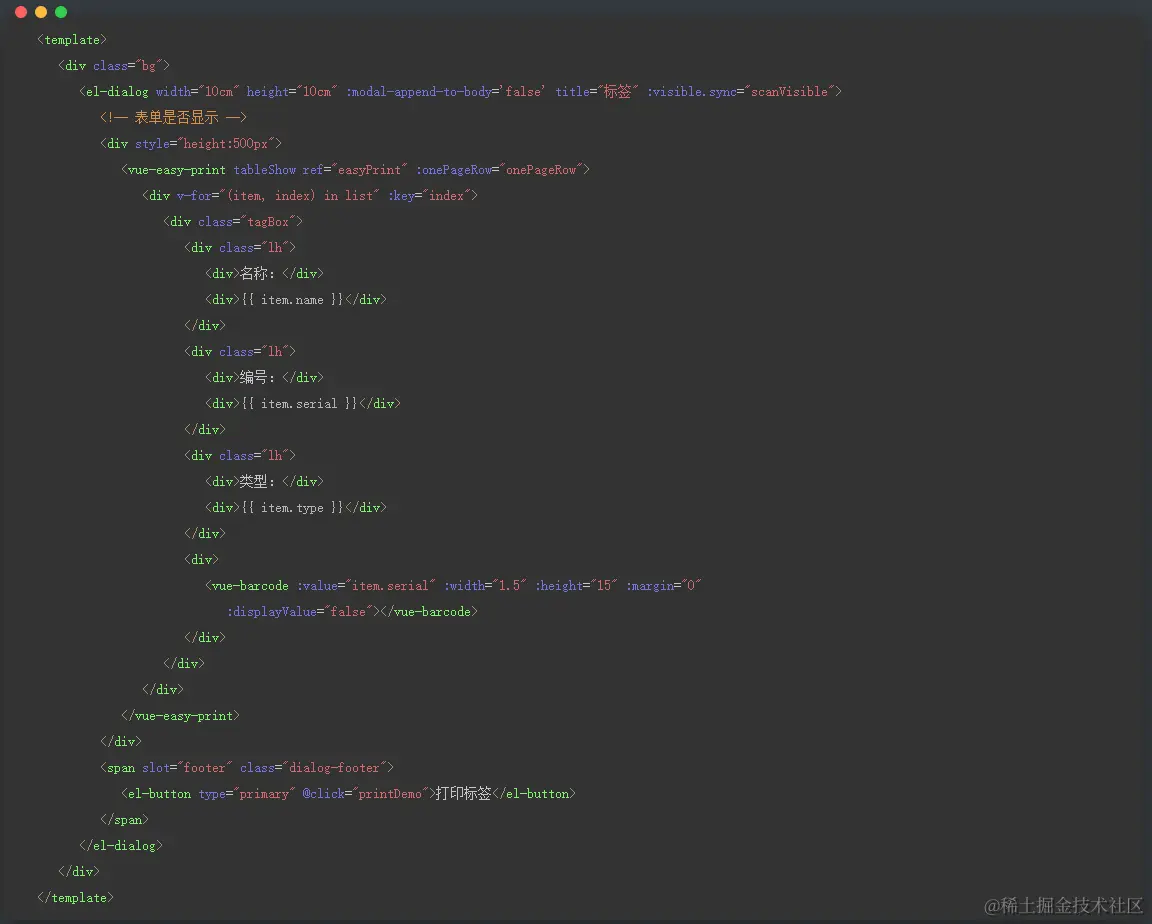Click the :key="index" attribute

click(x=429, y=195)
